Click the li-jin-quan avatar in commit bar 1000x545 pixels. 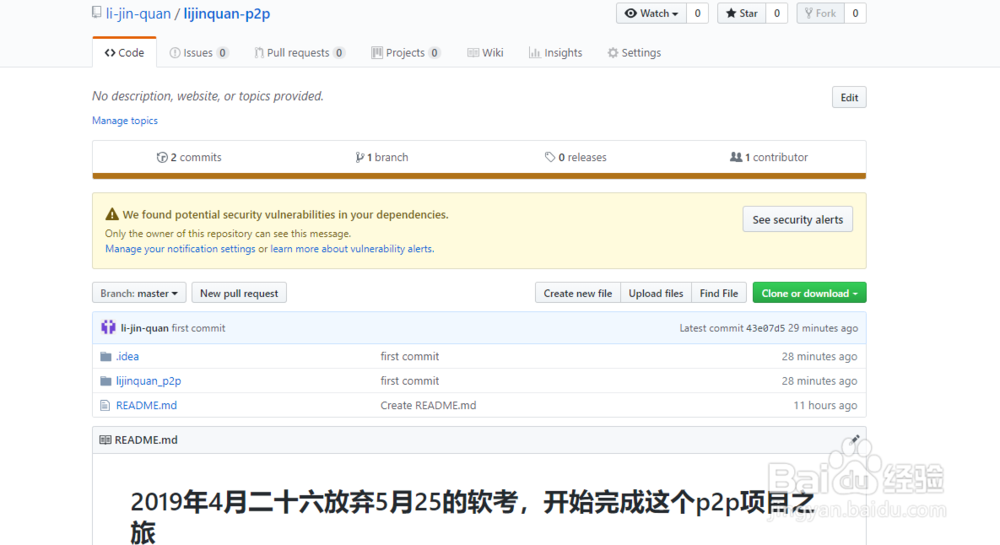click(108, 328)
